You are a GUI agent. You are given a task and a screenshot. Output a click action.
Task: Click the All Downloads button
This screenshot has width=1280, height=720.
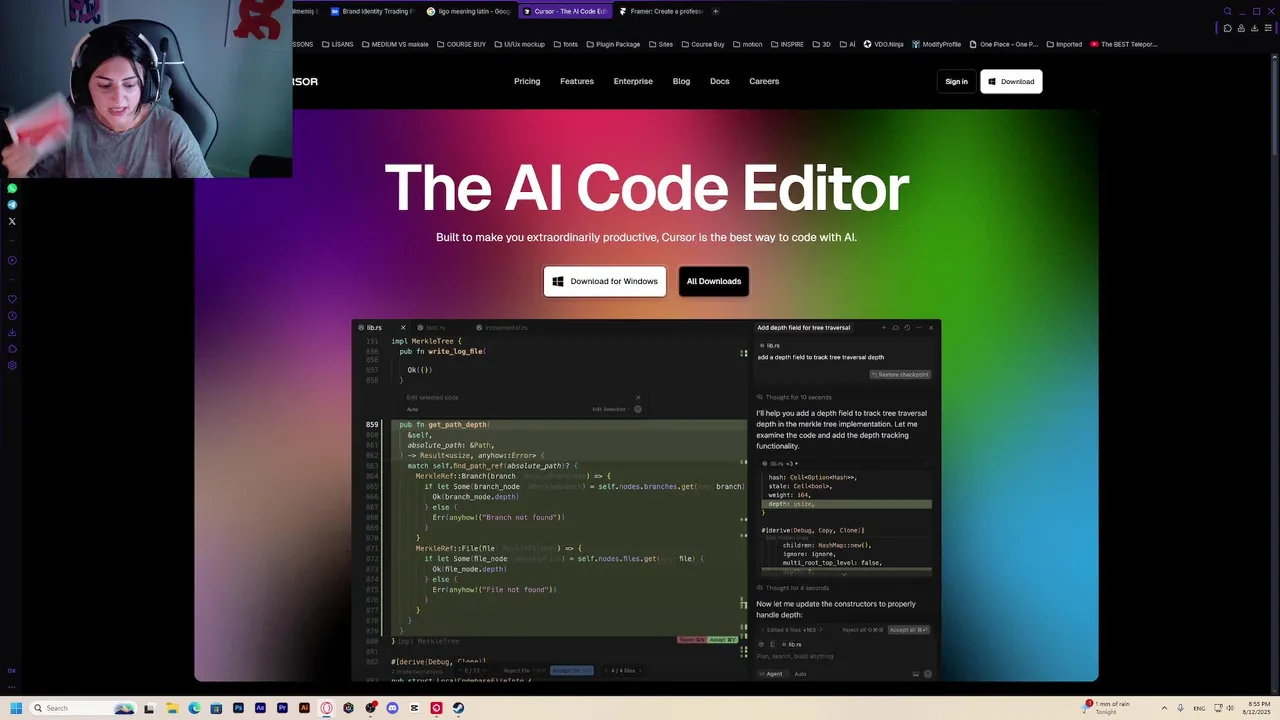(x=714, y=281)
